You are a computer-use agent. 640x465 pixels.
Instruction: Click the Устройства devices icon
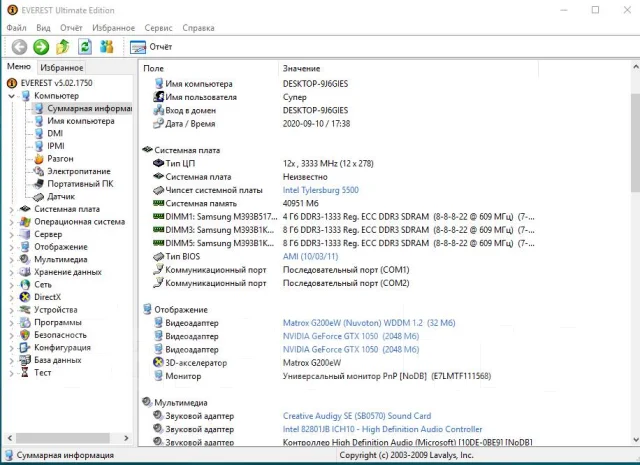tap(25, 310)
